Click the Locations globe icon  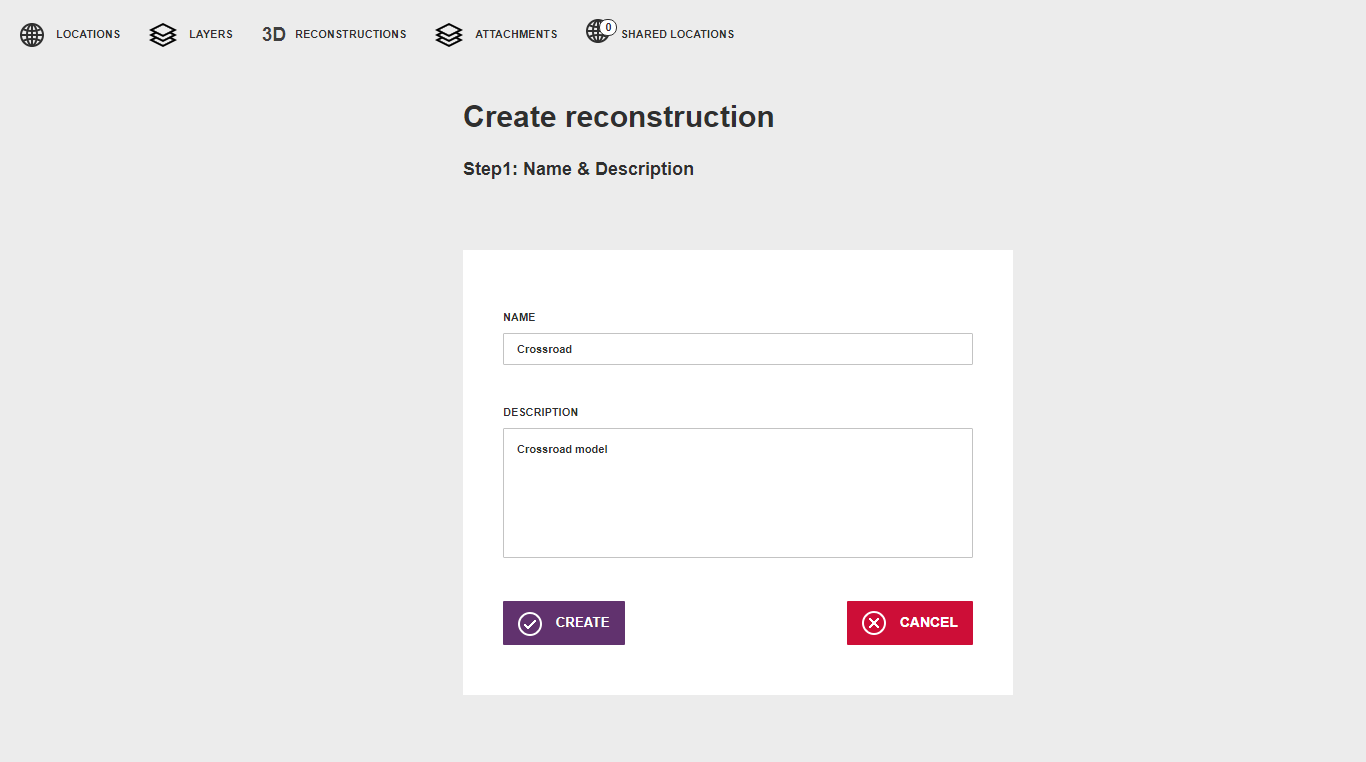coord(32,35)
